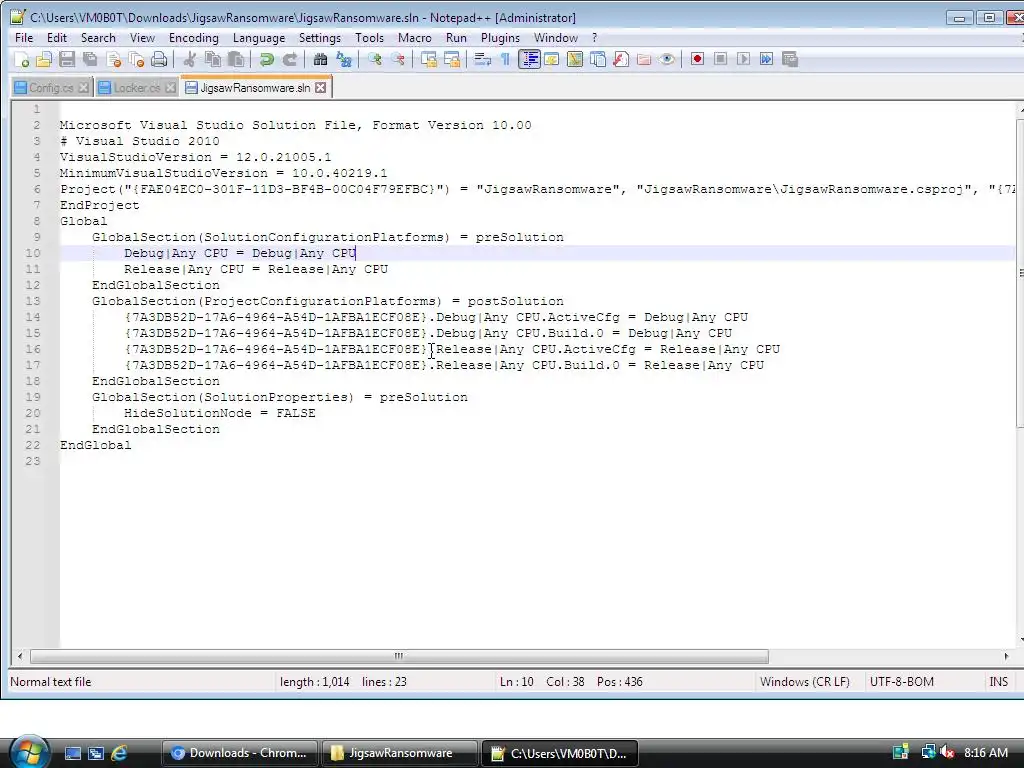Open Replace with the Replace icon
Screen dimensions: 1024x768
tap(344, 60)
